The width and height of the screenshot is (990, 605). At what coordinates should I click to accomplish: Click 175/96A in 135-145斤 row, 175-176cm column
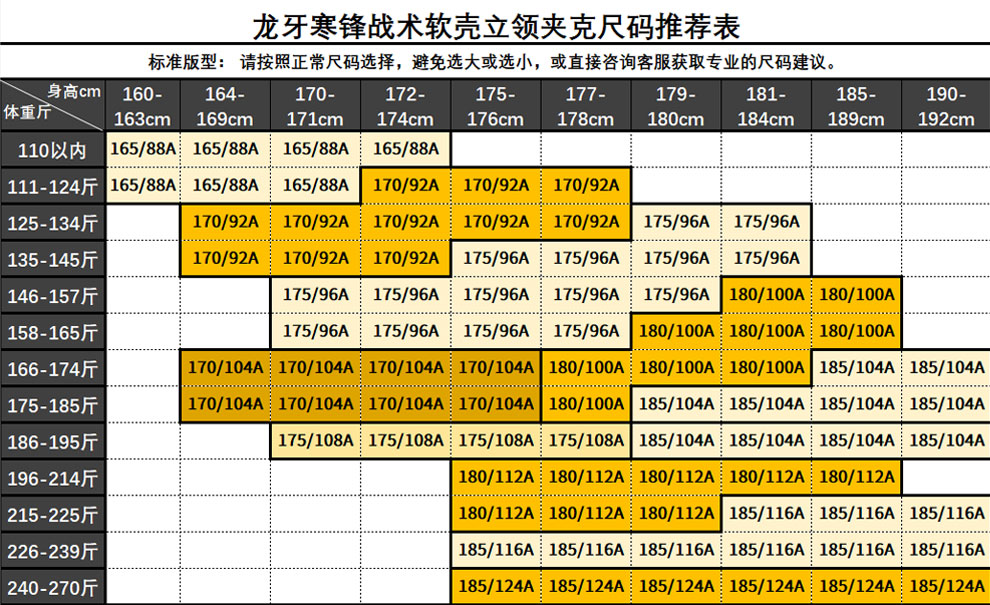coord(496,258)
